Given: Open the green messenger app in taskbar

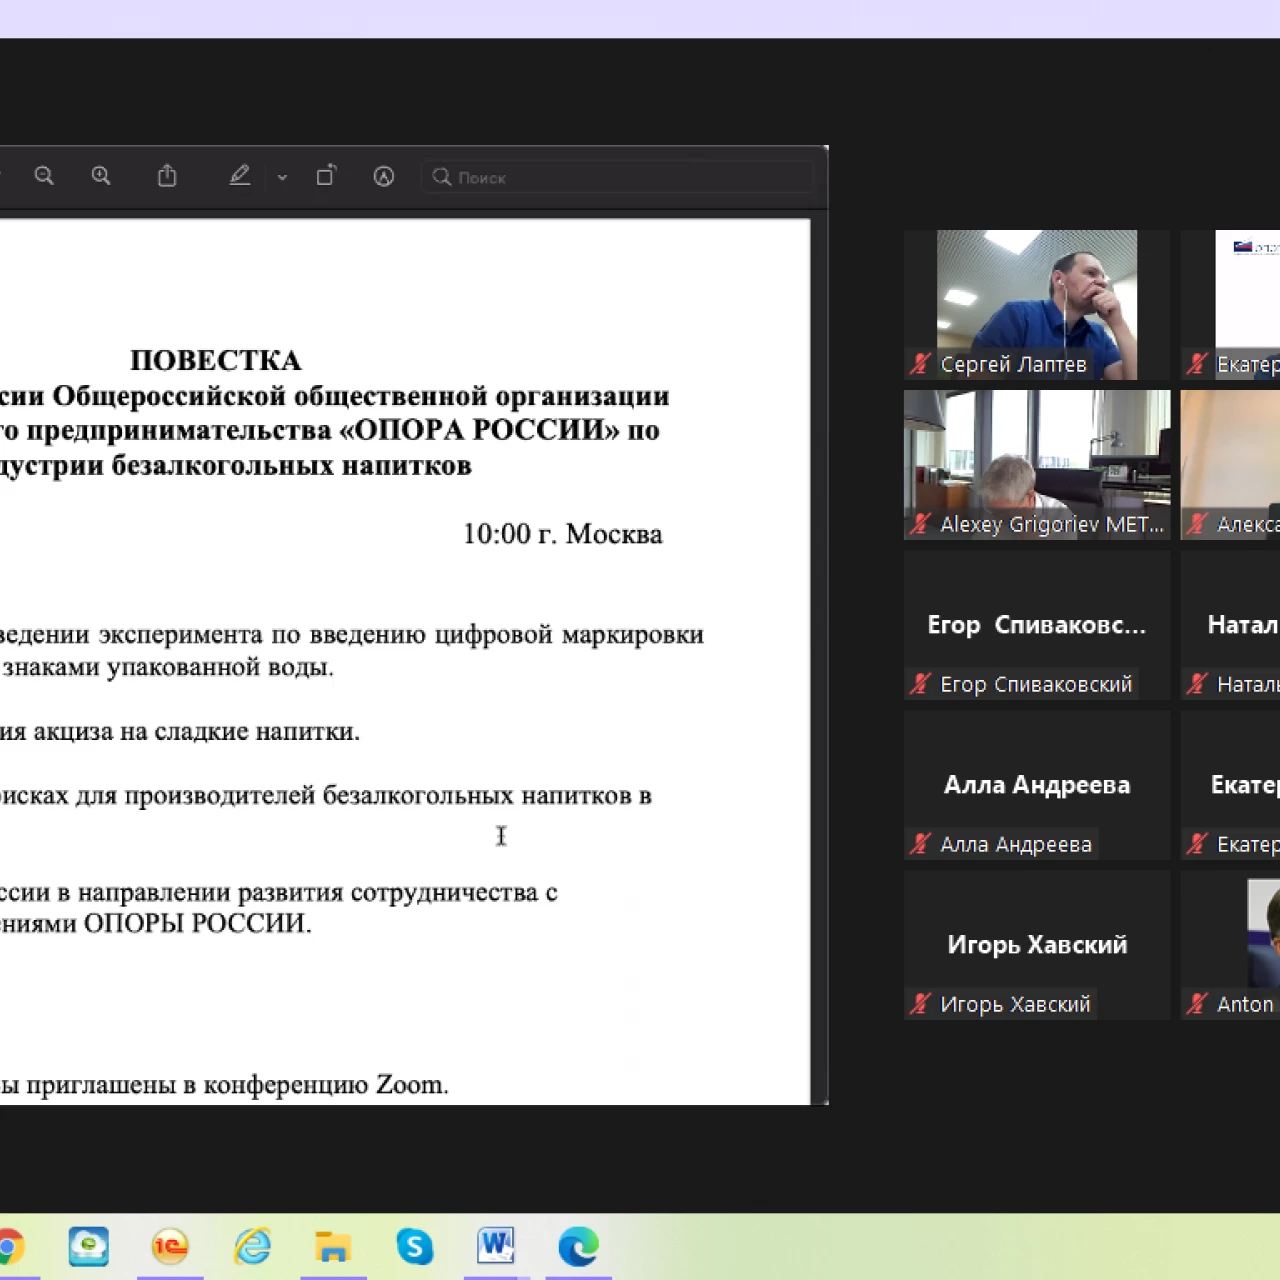Looking at the screenshot, I should [89, 1247].
